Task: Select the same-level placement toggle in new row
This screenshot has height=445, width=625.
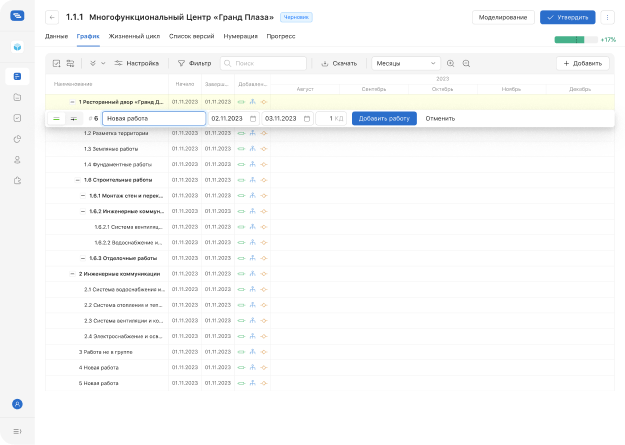Action: coord(56,118)
